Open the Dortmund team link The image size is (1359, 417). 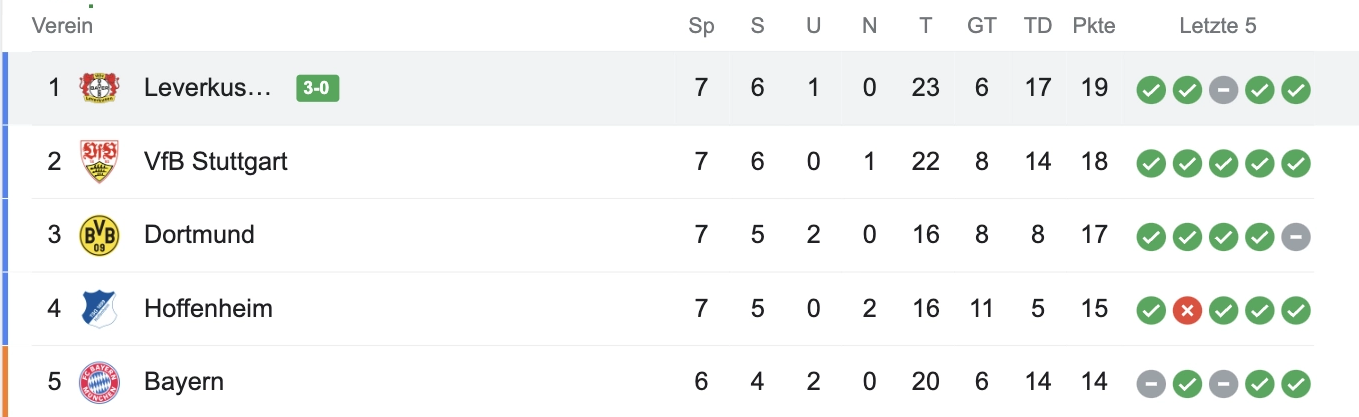pyautogui.click(x=199, y=235)
